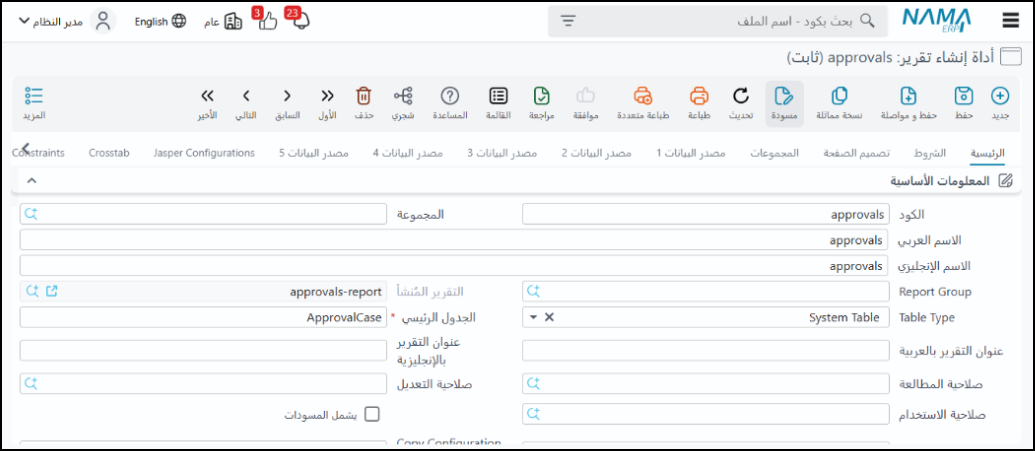Image resolution: width=1035 pixels, height=451 pixels.
Task: Open the notifications bell icon
Action: 297,21
